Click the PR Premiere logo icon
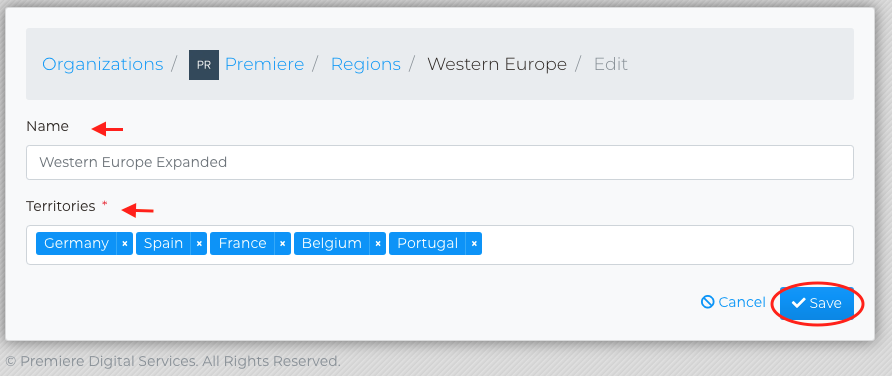Viewport: 892px width, 376px height. pyautogui.click(x=204, y=65)
